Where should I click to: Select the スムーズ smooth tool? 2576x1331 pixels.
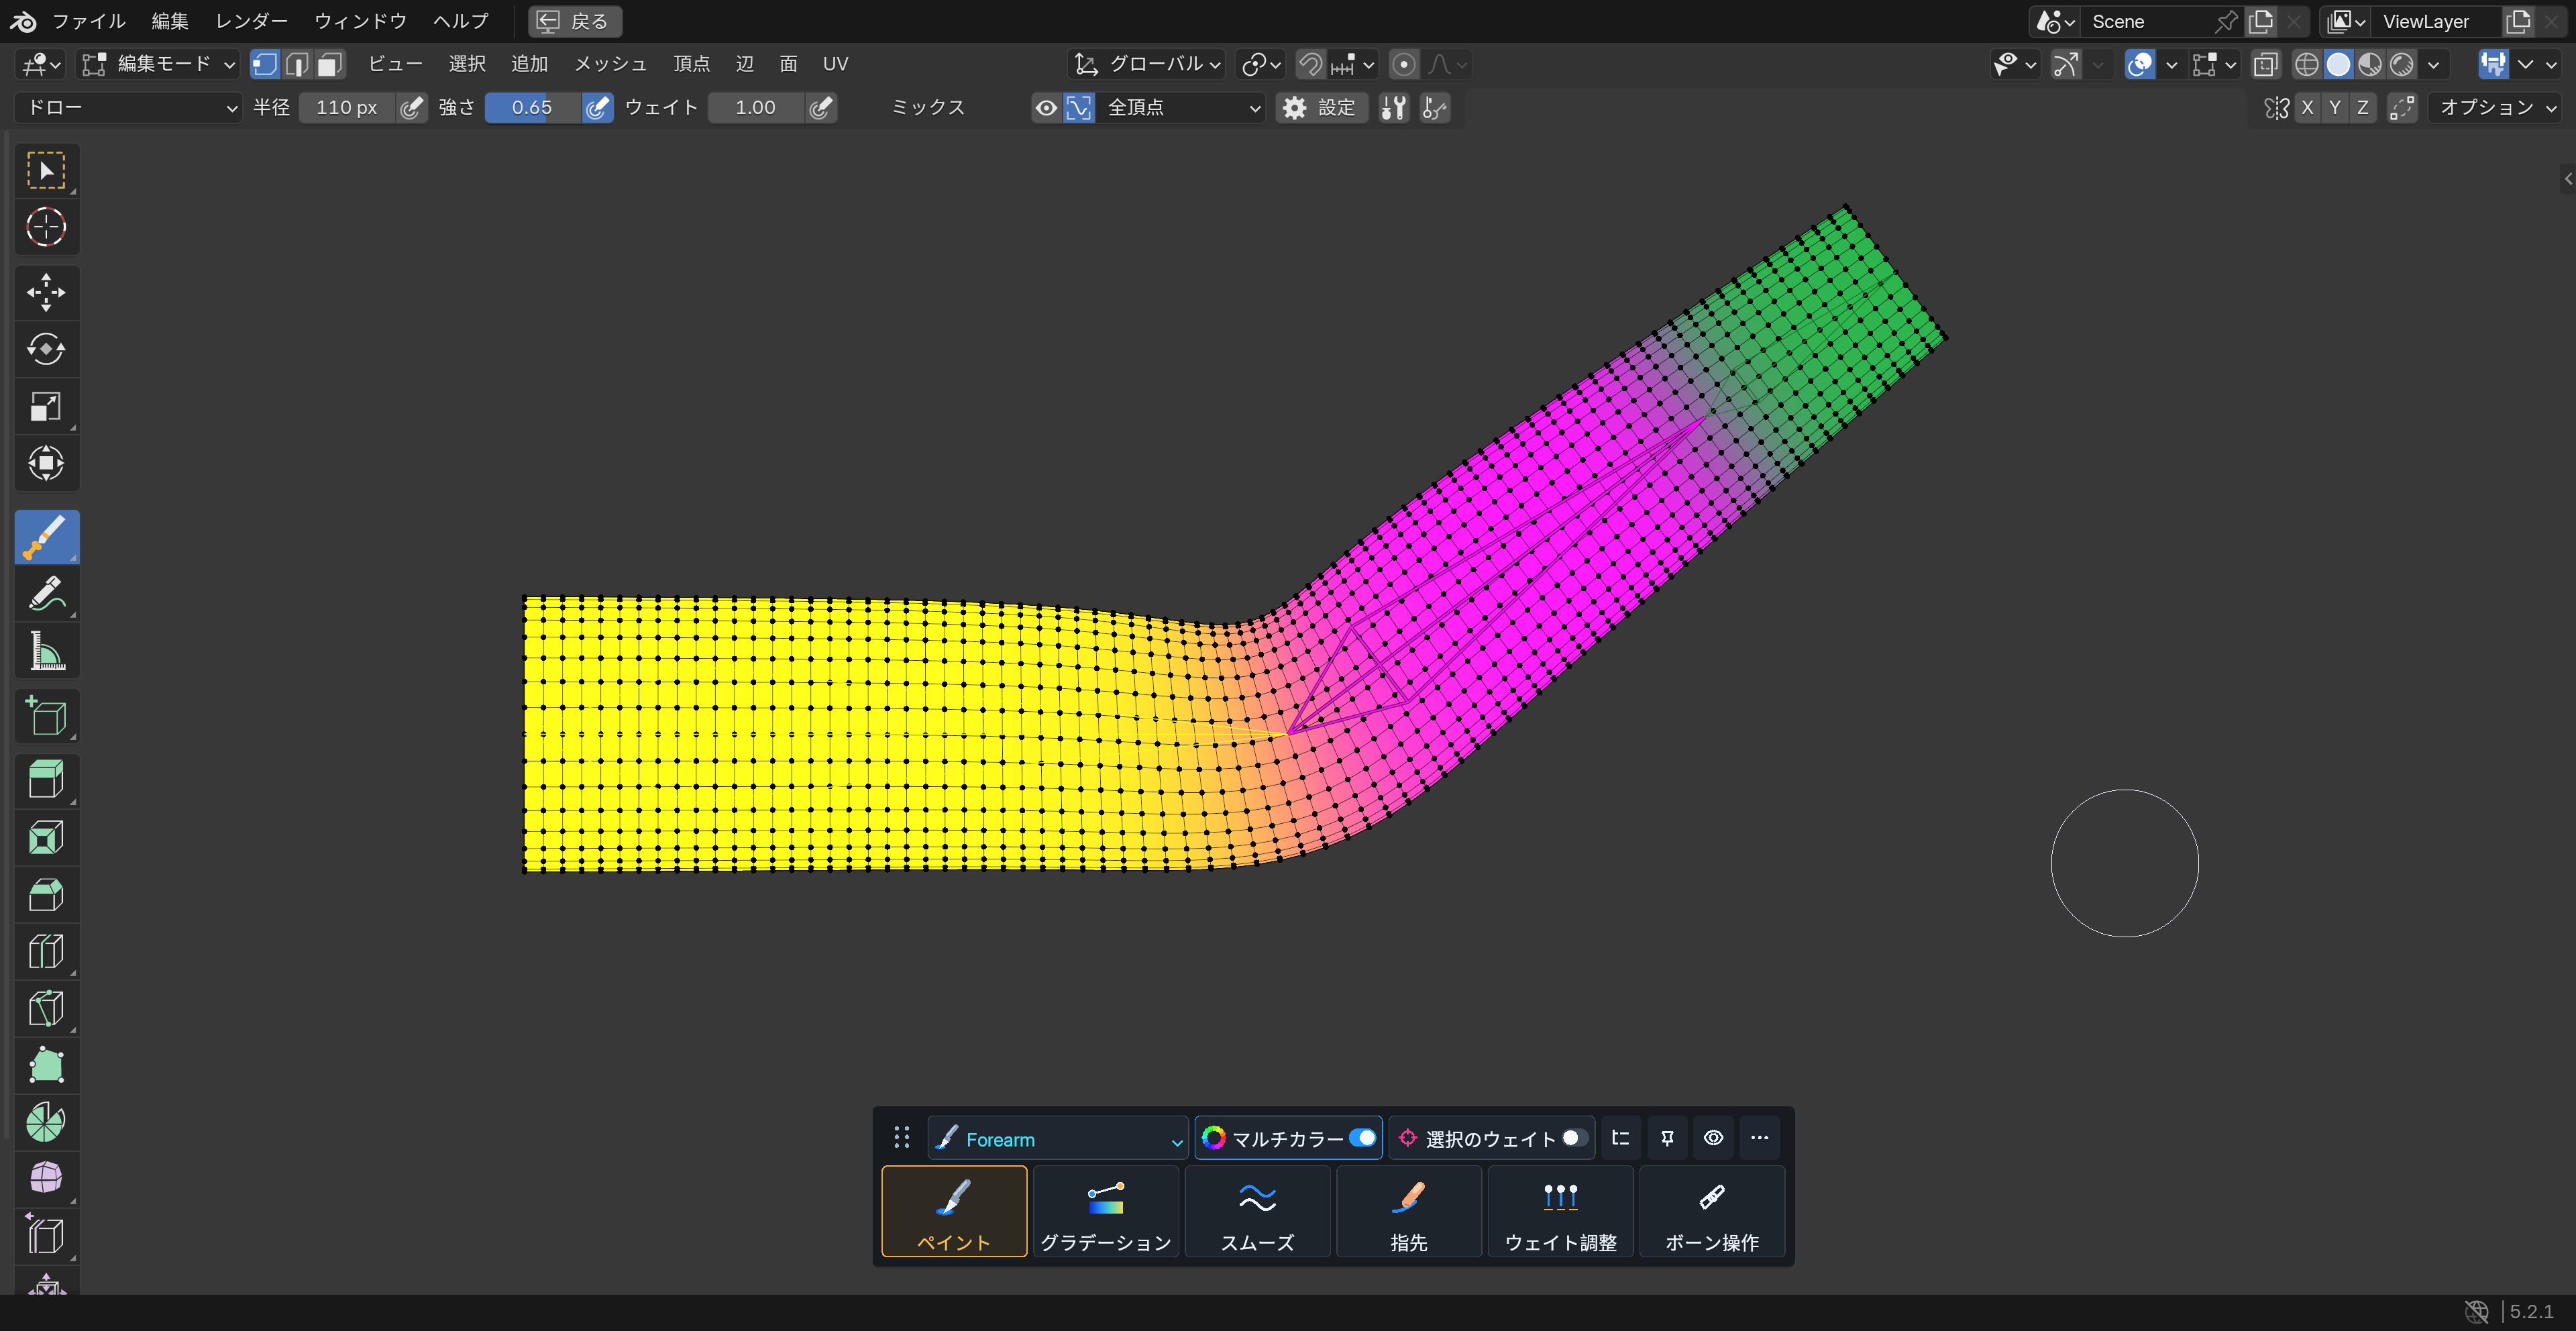(x=1257, y=1211)
